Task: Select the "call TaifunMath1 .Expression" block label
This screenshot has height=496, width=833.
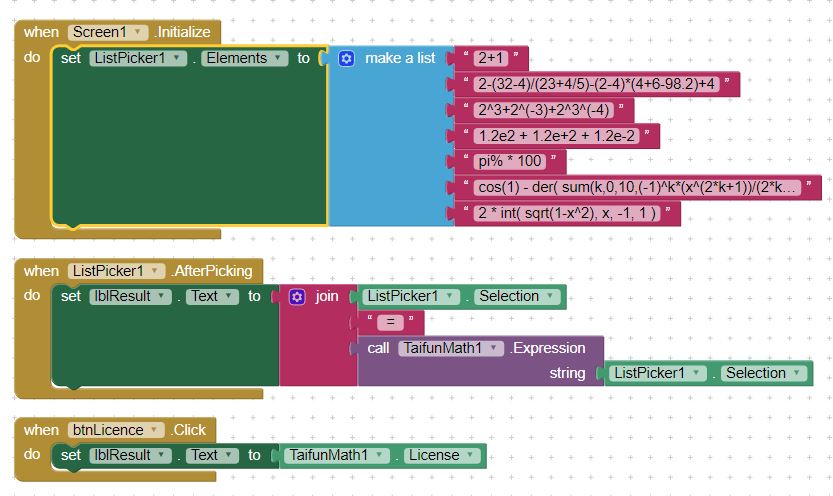Action: (378, 348)
